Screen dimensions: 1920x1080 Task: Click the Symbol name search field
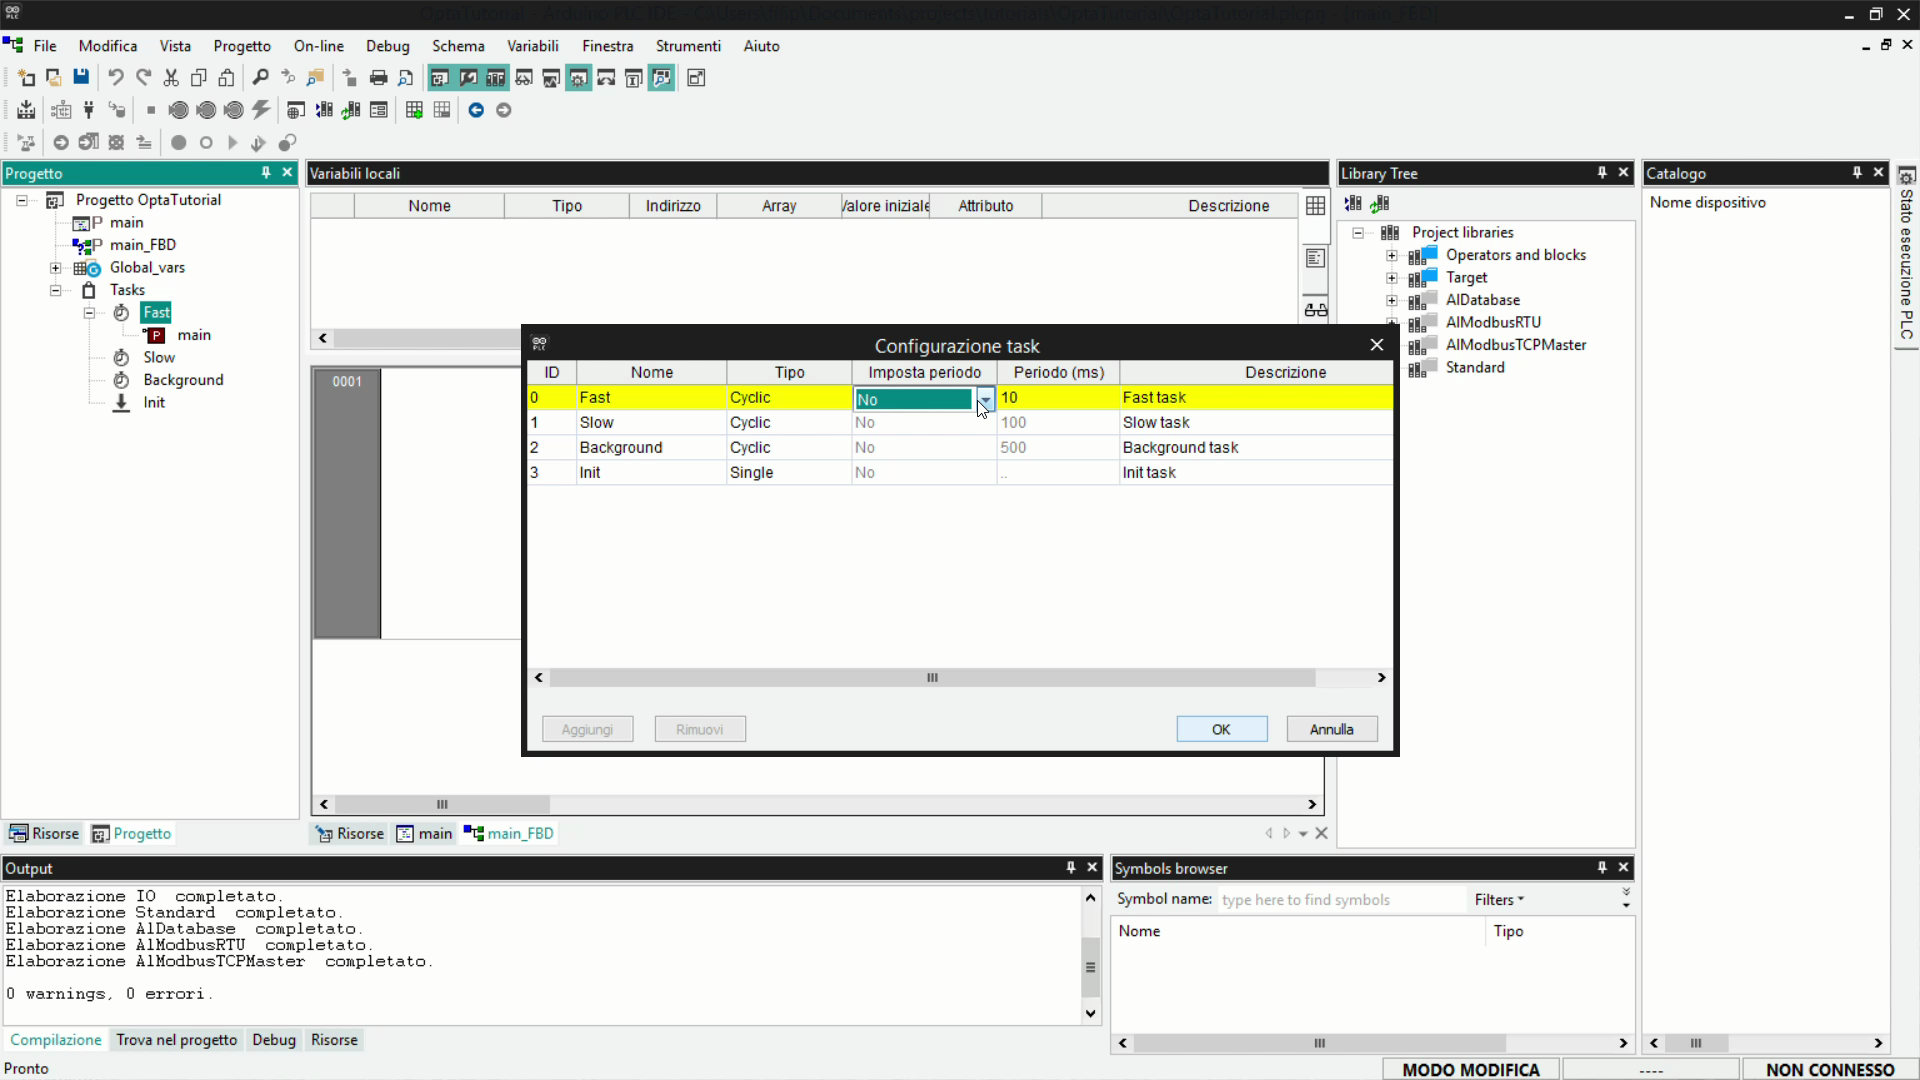[1338, 900]
